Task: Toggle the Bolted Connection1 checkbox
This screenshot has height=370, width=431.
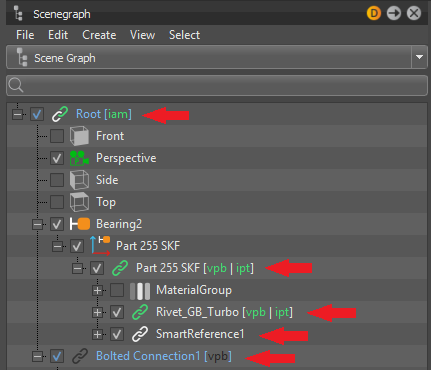Action: tap(57, 356)
